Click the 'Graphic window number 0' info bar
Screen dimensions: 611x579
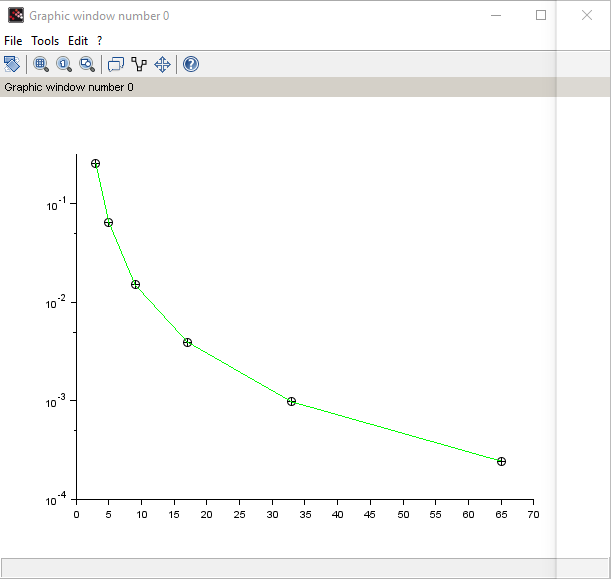[306, 87]
